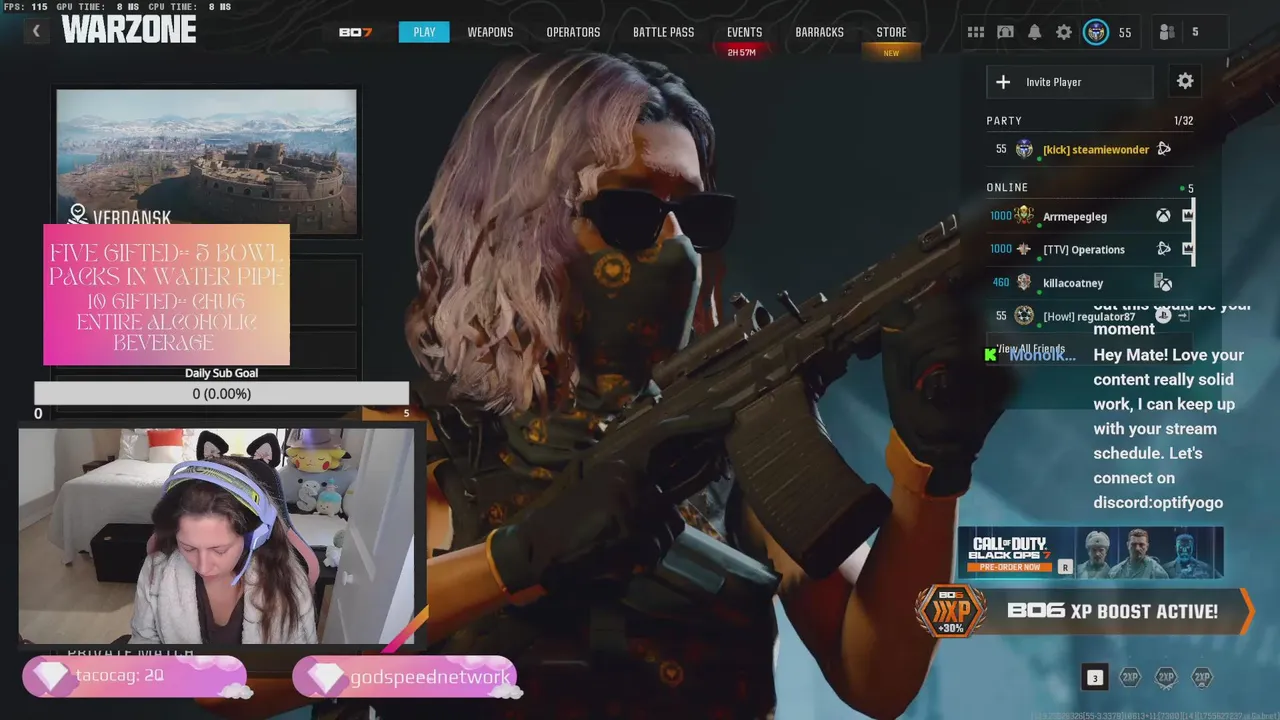Click the crown icon on Arrmepegleg's row
This screenshot has height=720, width=1280.
click(1187, 216)
